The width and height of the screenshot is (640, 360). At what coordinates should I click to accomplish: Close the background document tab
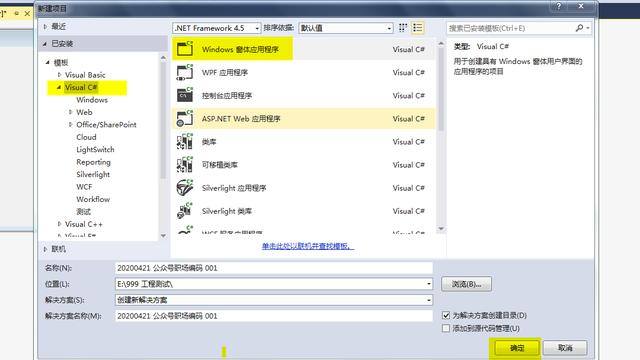[x=27, y=13]
